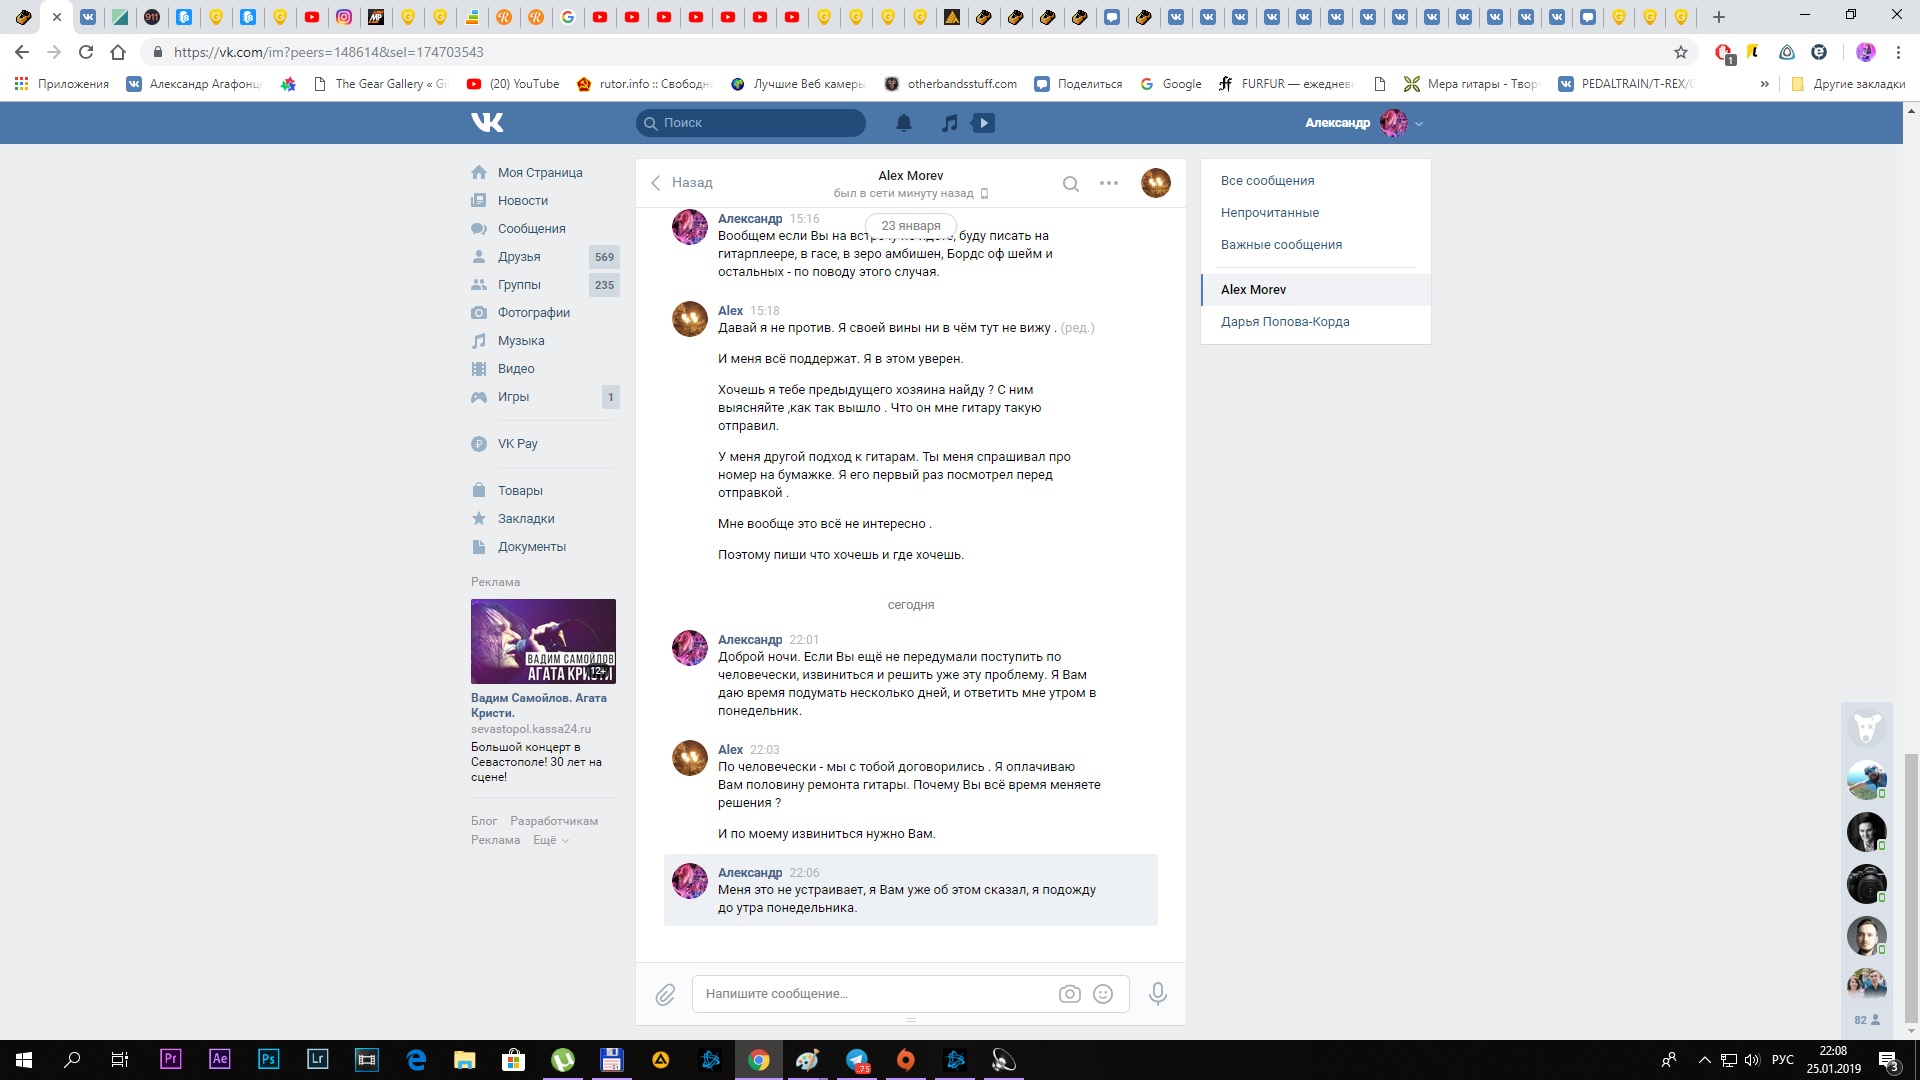Click the camera icon in message field
This screenshot has height=1080, width=1920.
tap(1069, 994)
